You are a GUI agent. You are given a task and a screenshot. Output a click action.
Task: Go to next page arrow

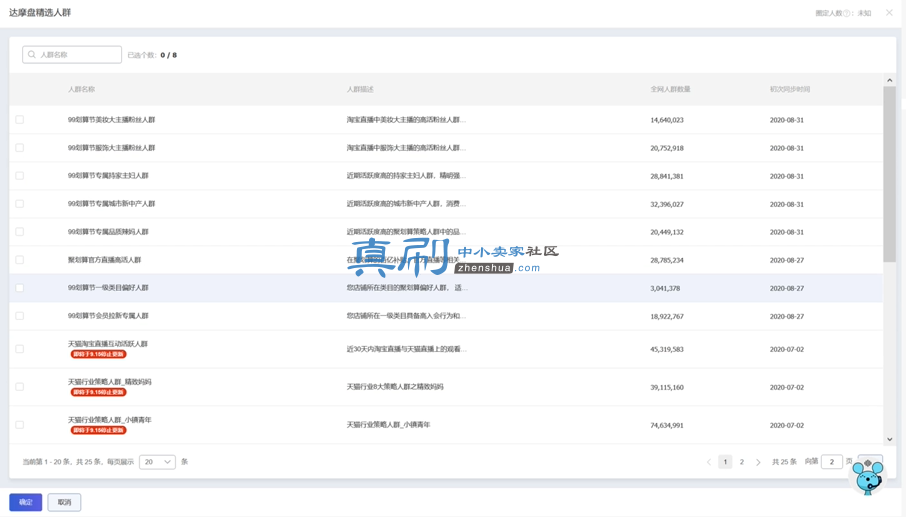click(x=758, y=462)
